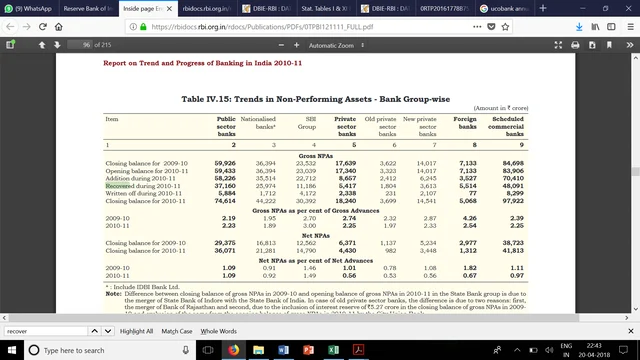This screenshot has height=360, width=640.
Task: Close the Inside page tab
Action: 169,9
